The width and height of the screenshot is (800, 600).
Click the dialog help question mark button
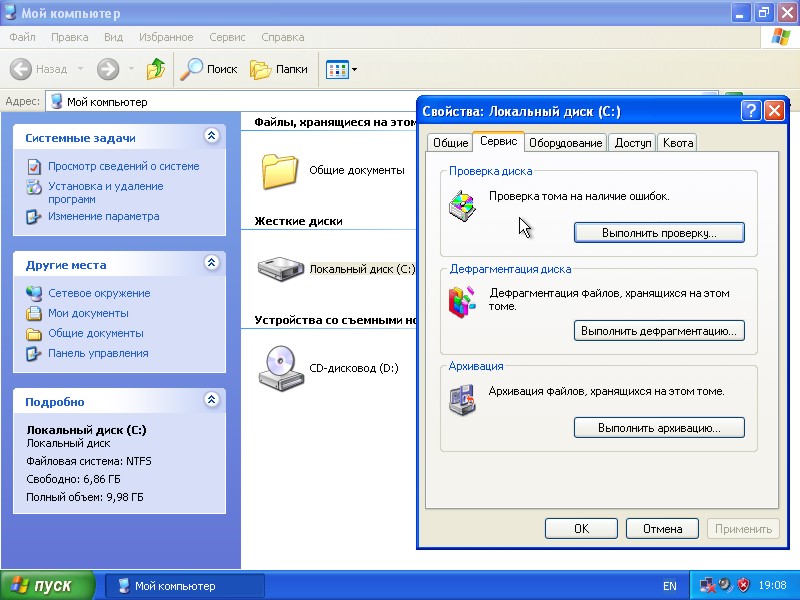point(751,110)
